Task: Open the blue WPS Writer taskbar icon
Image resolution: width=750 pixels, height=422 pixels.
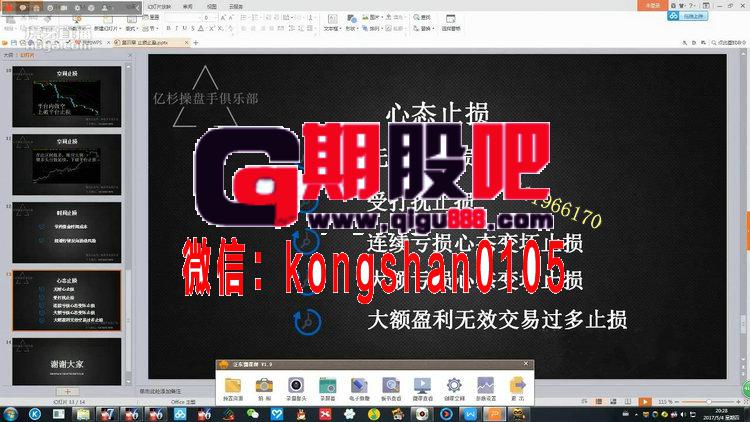Action: click(x=471, y=414)
